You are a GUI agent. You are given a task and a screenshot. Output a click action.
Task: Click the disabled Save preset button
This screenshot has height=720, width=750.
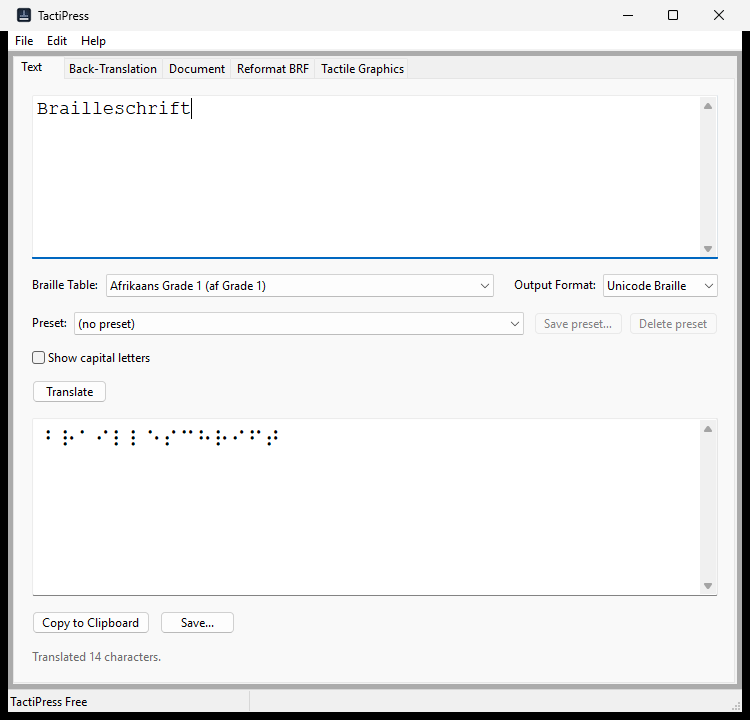[578, 324]
